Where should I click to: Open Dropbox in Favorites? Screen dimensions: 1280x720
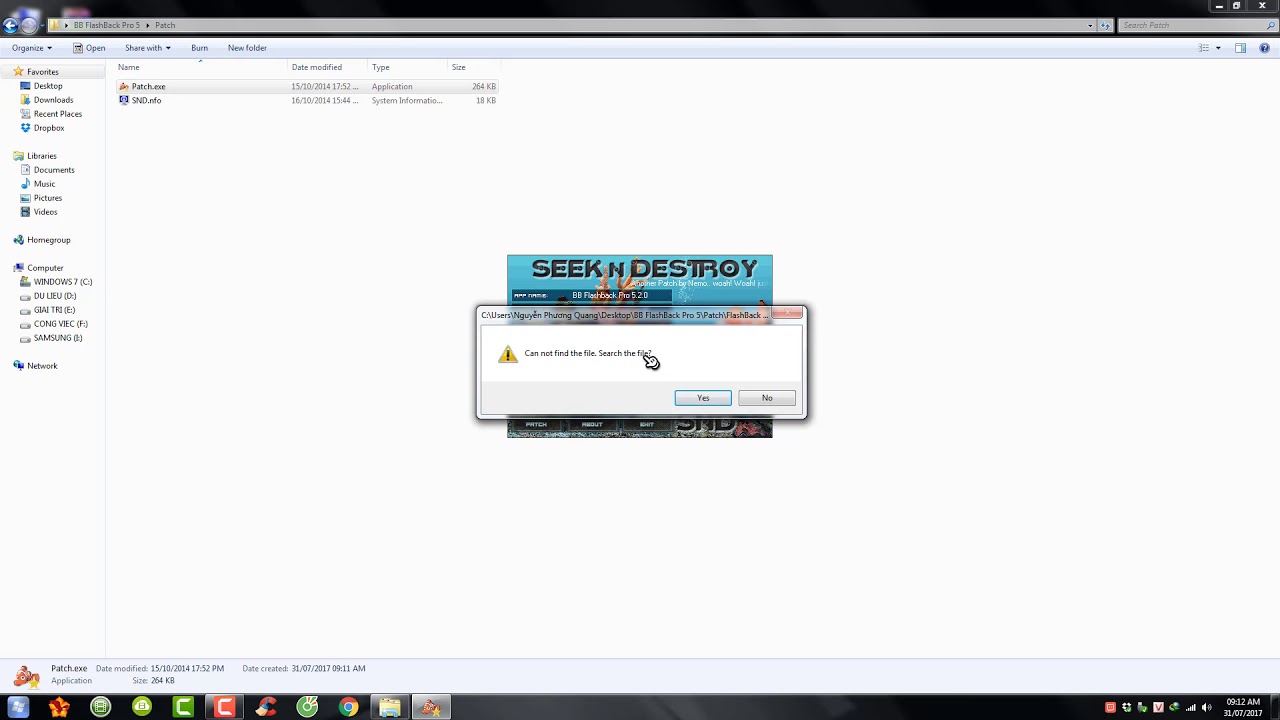(x=48, y=128)
